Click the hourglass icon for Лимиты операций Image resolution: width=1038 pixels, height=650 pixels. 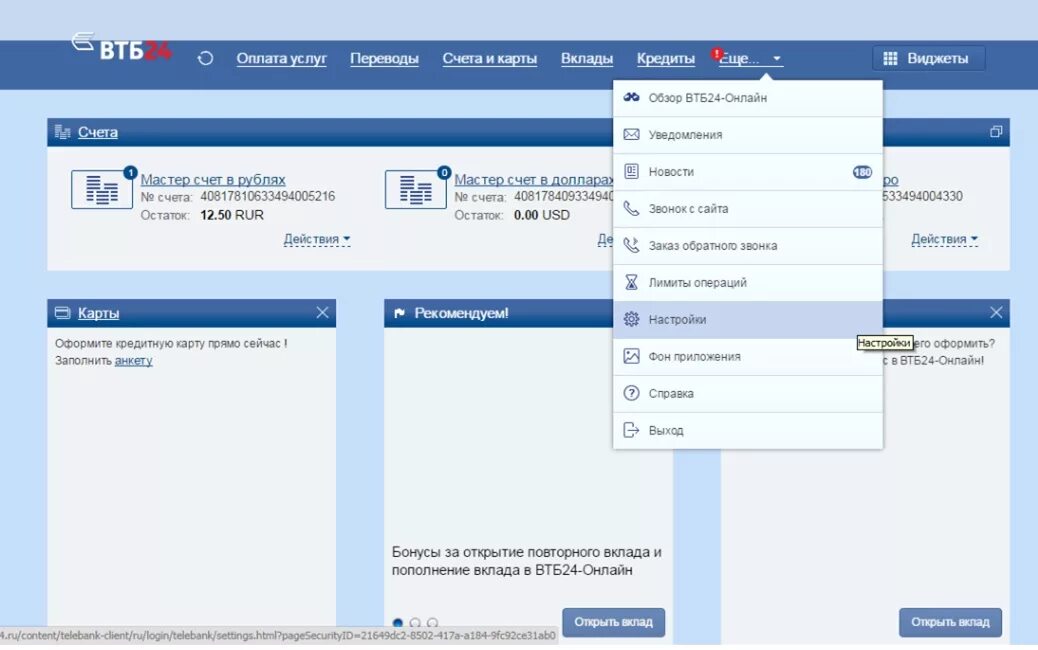coord(632,283)
